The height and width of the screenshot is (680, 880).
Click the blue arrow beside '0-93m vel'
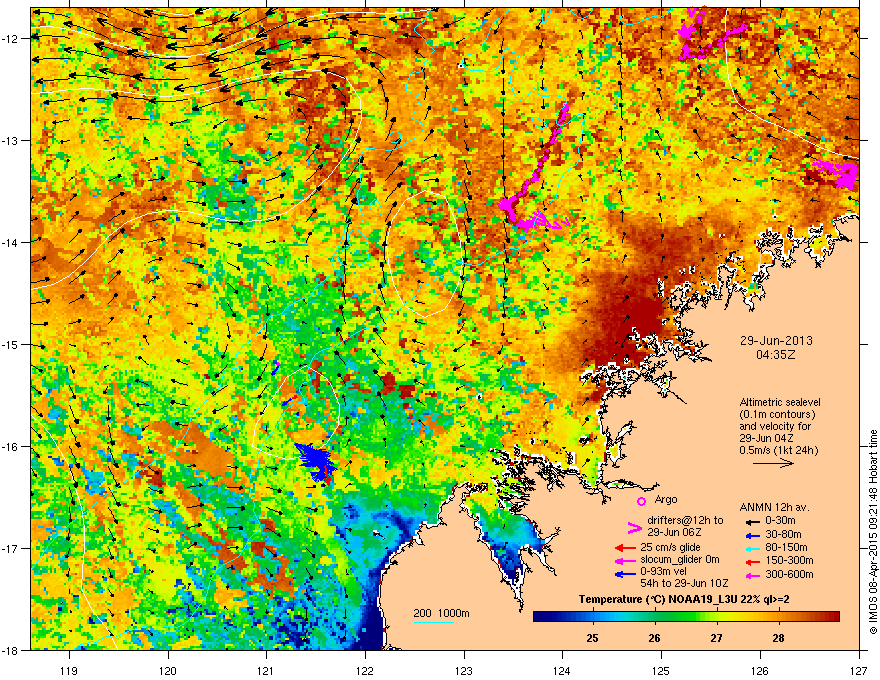pos(625,573)
